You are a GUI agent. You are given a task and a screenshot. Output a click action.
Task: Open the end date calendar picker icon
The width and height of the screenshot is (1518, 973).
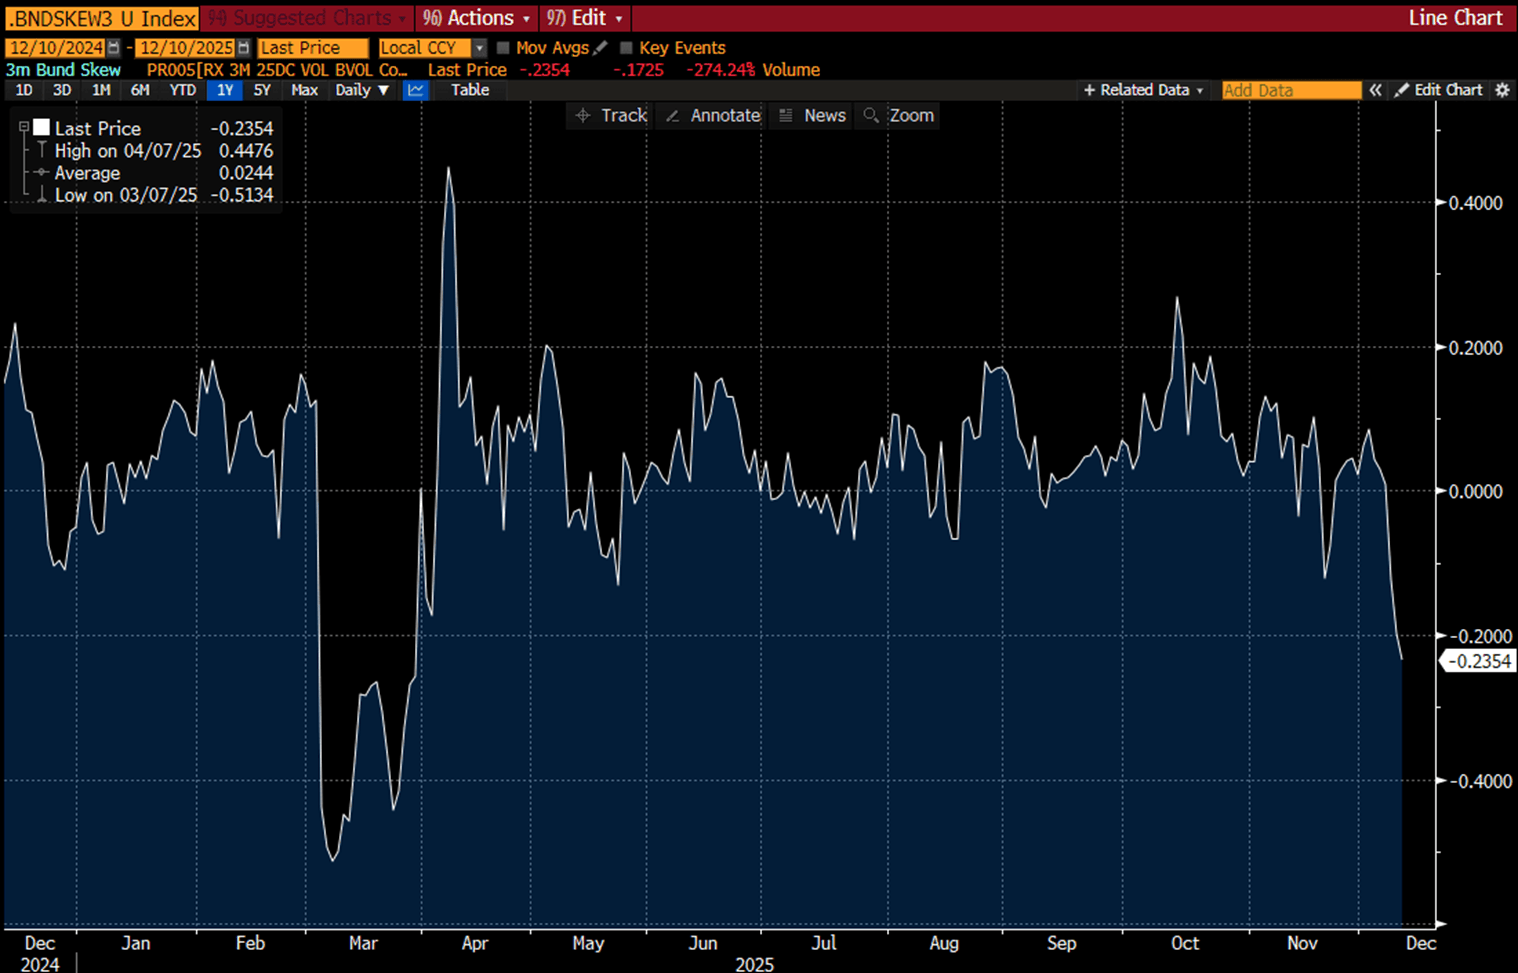click(x=244, y=48)
